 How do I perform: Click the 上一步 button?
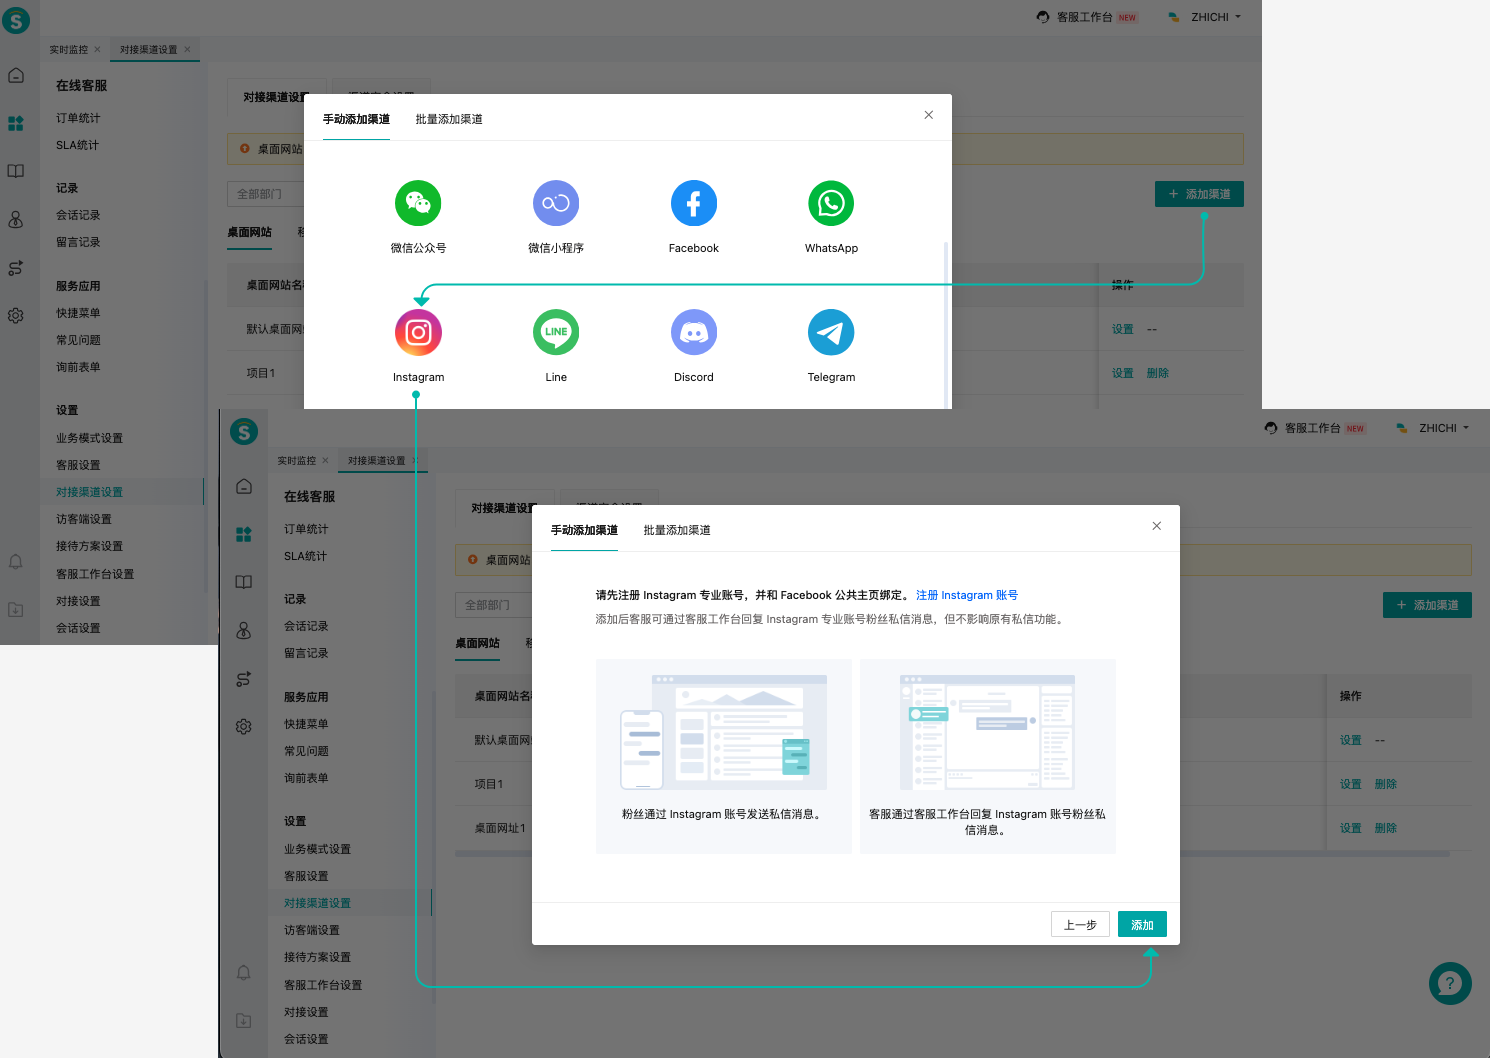click(1080, 924)
